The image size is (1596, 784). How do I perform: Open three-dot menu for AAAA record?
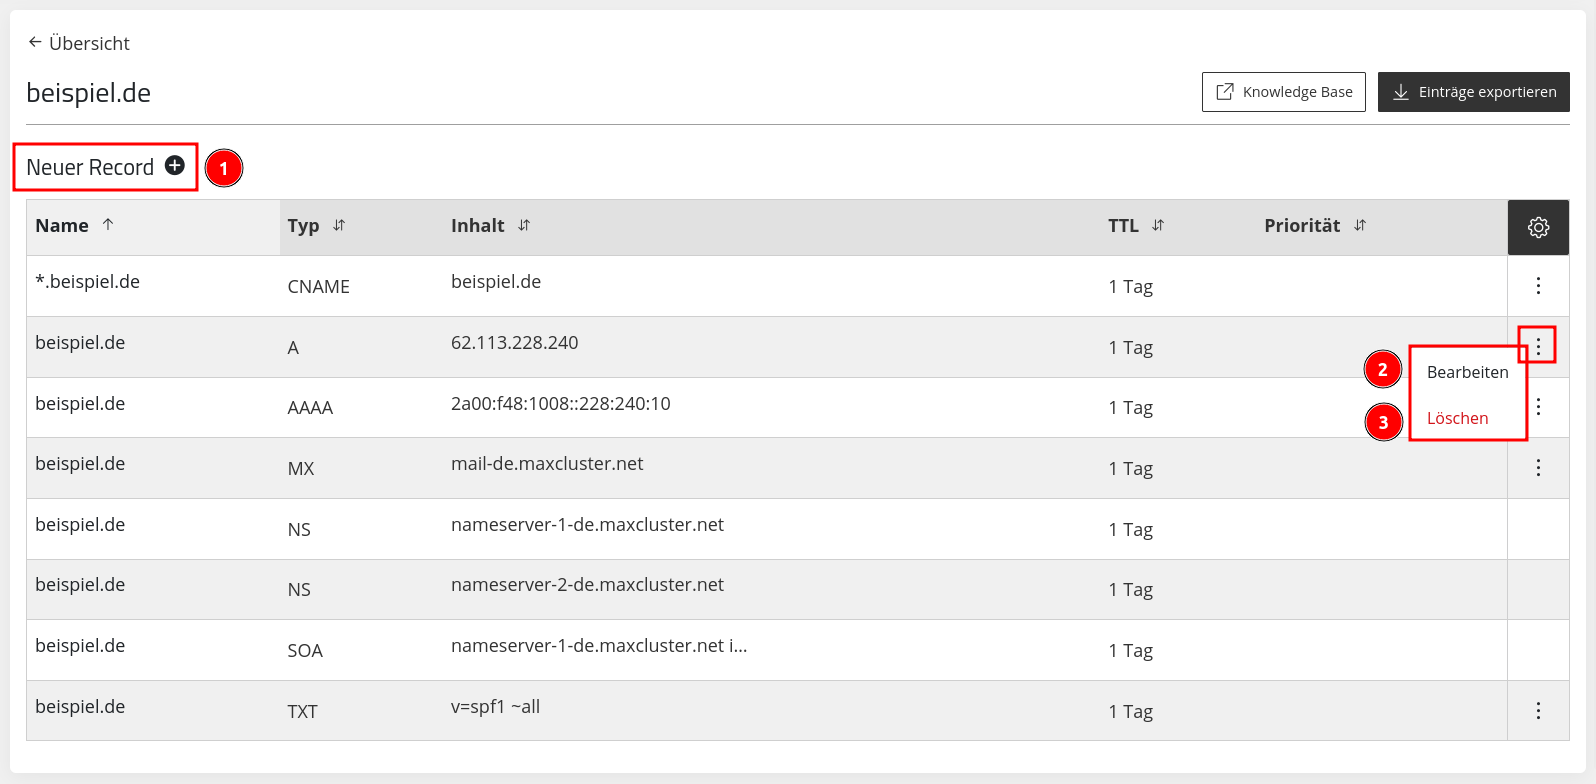(x=1538, y=407)
